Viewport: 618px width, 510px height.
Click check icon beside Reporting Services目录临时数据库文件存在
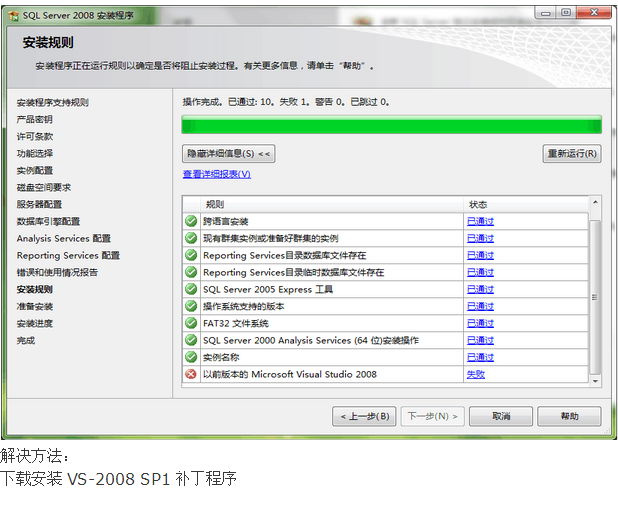191,272
